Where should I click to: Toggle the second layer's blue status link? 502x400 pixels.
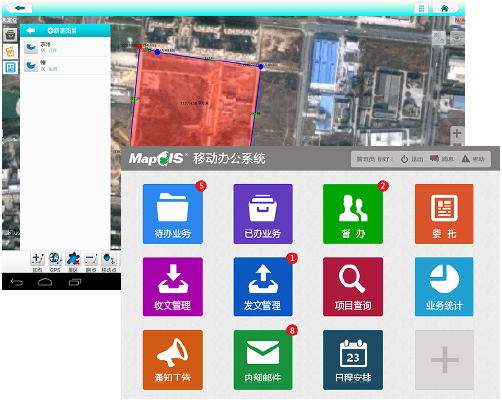(x=53, y=69)
